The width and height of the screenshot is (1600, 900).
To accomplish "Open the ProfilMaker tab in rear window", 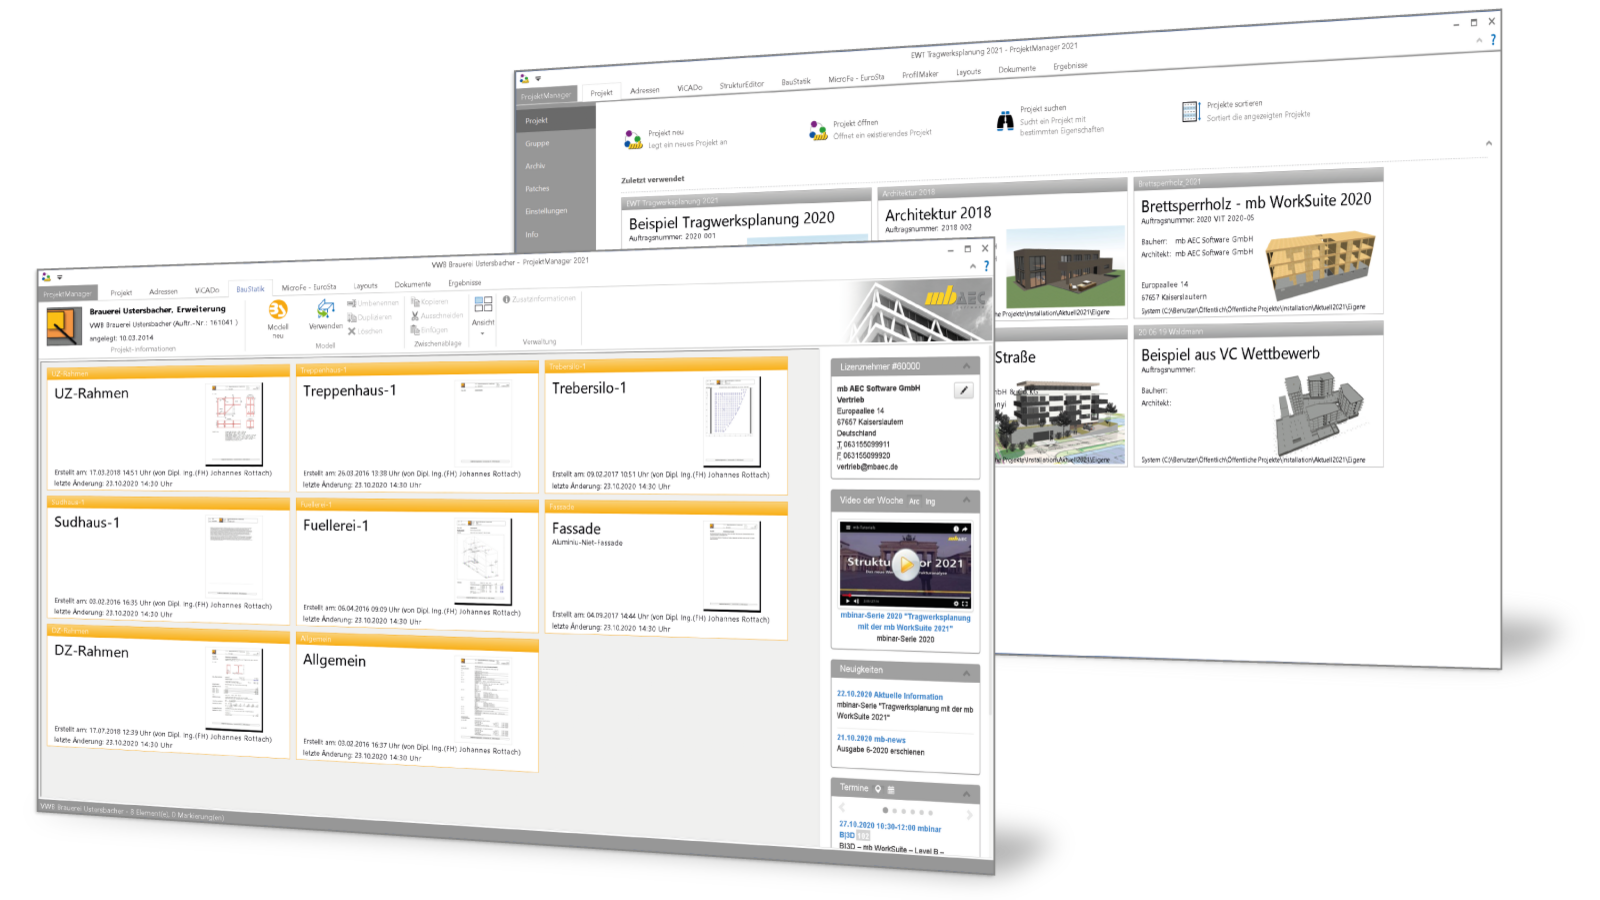I will click(920, 74).
